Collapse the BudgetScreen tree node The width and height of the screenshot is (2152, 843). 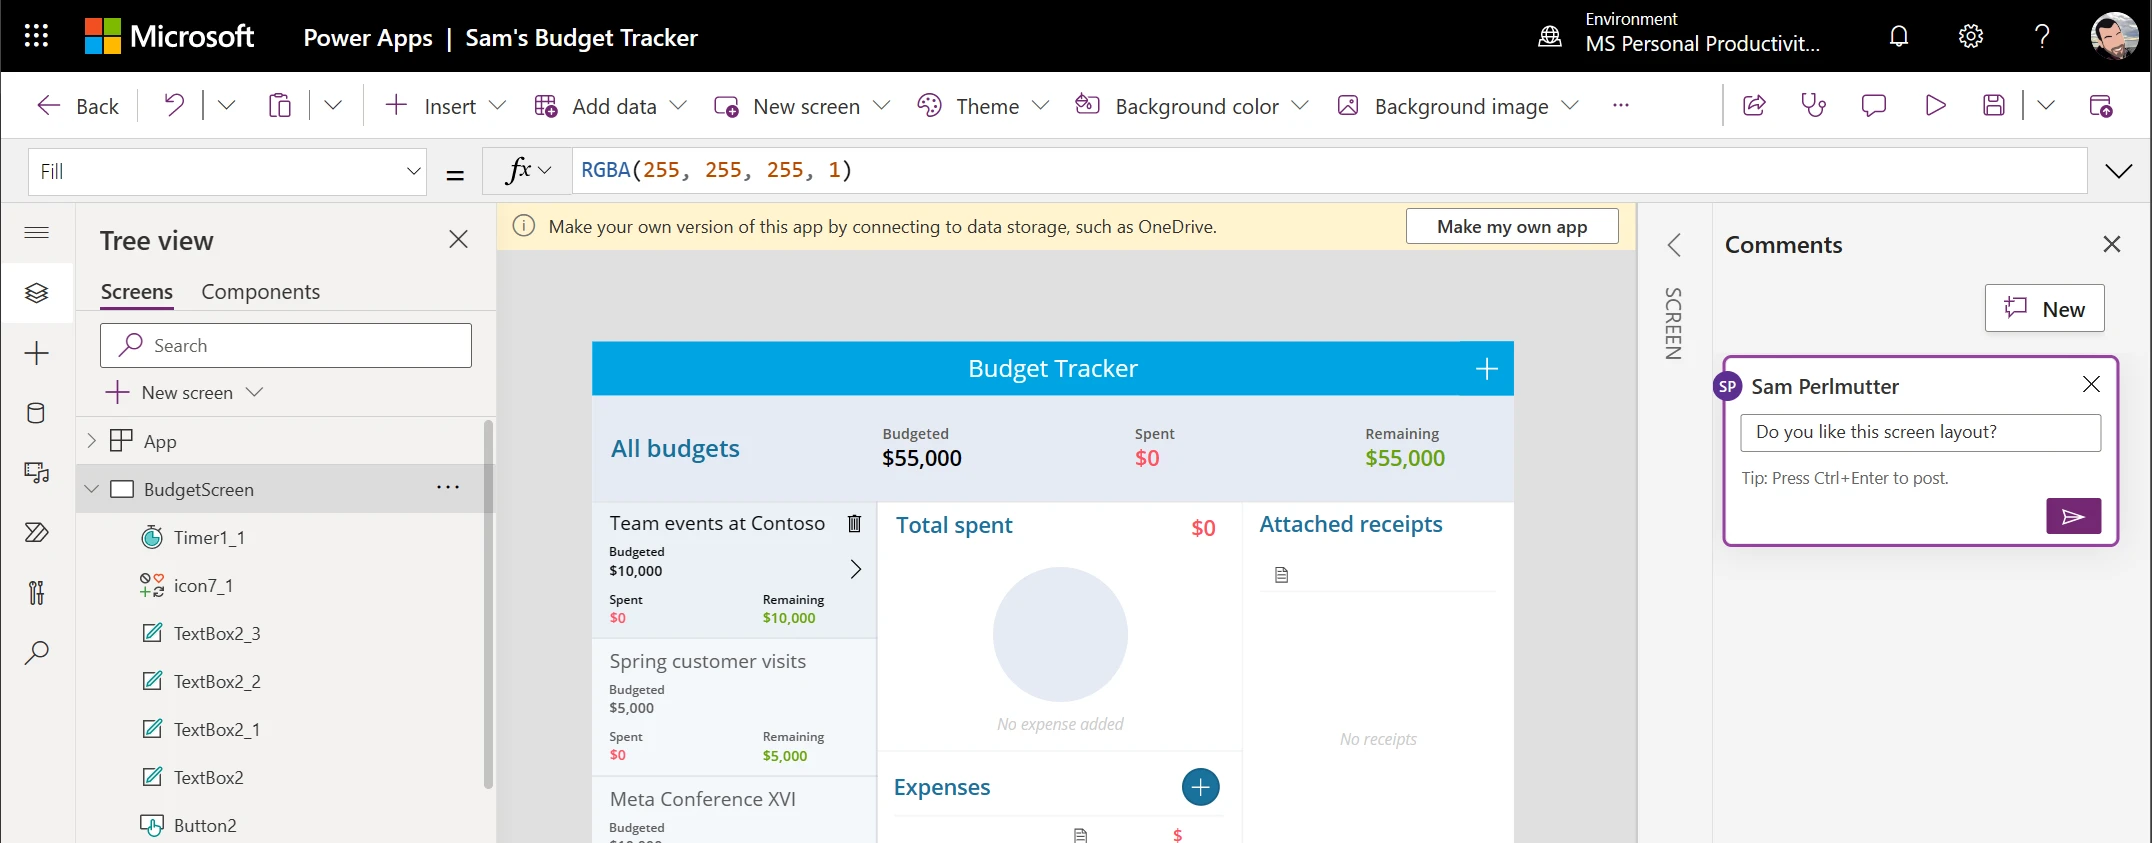(x=92, y=489)
